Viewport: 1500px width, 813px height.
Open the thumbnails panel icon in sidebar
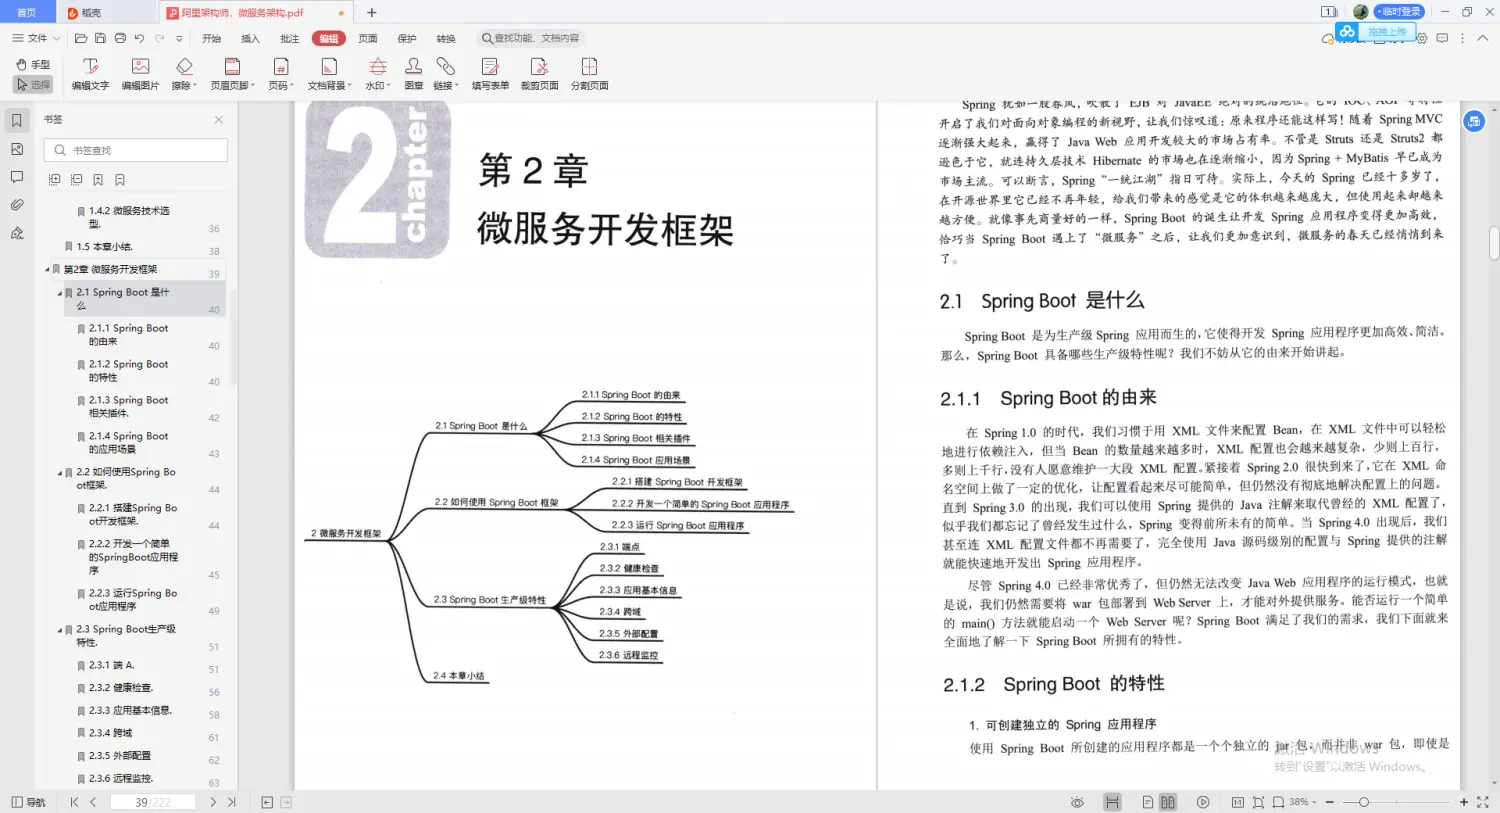tap(17, 149)
